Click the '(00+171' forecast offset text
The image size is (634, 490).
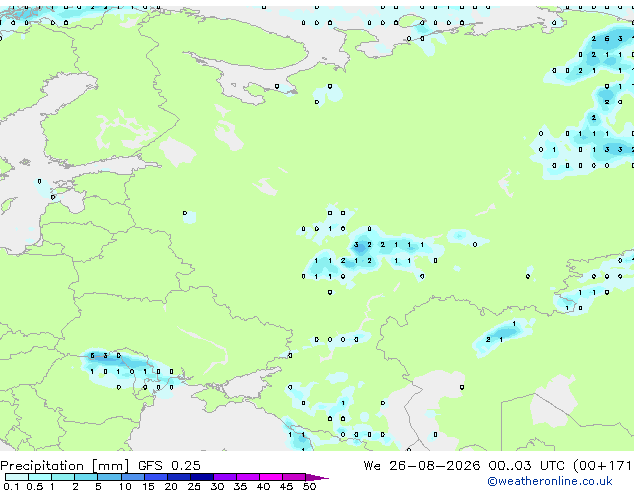tap(603, 466)
